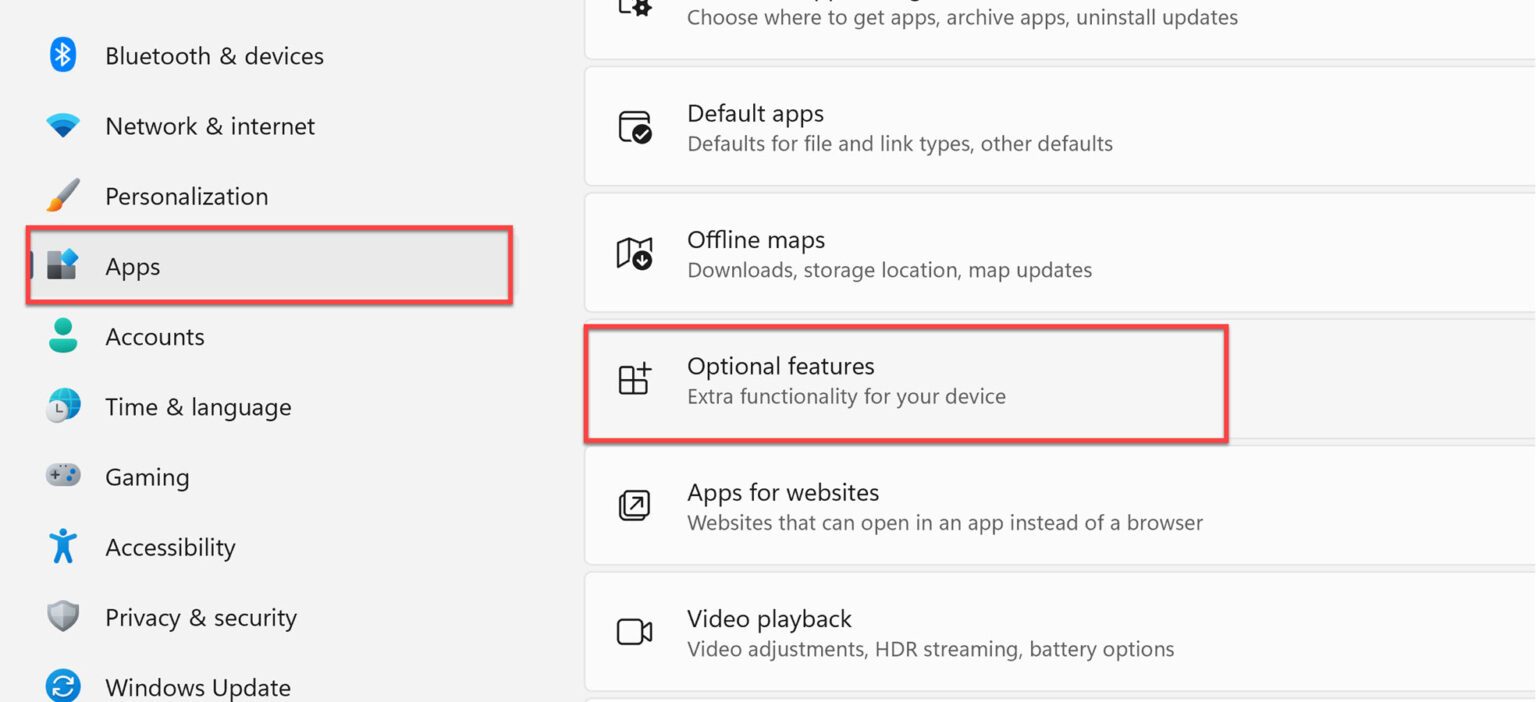Click the Optional features icon
The image size is (1536, 702).
coord(635,379)
